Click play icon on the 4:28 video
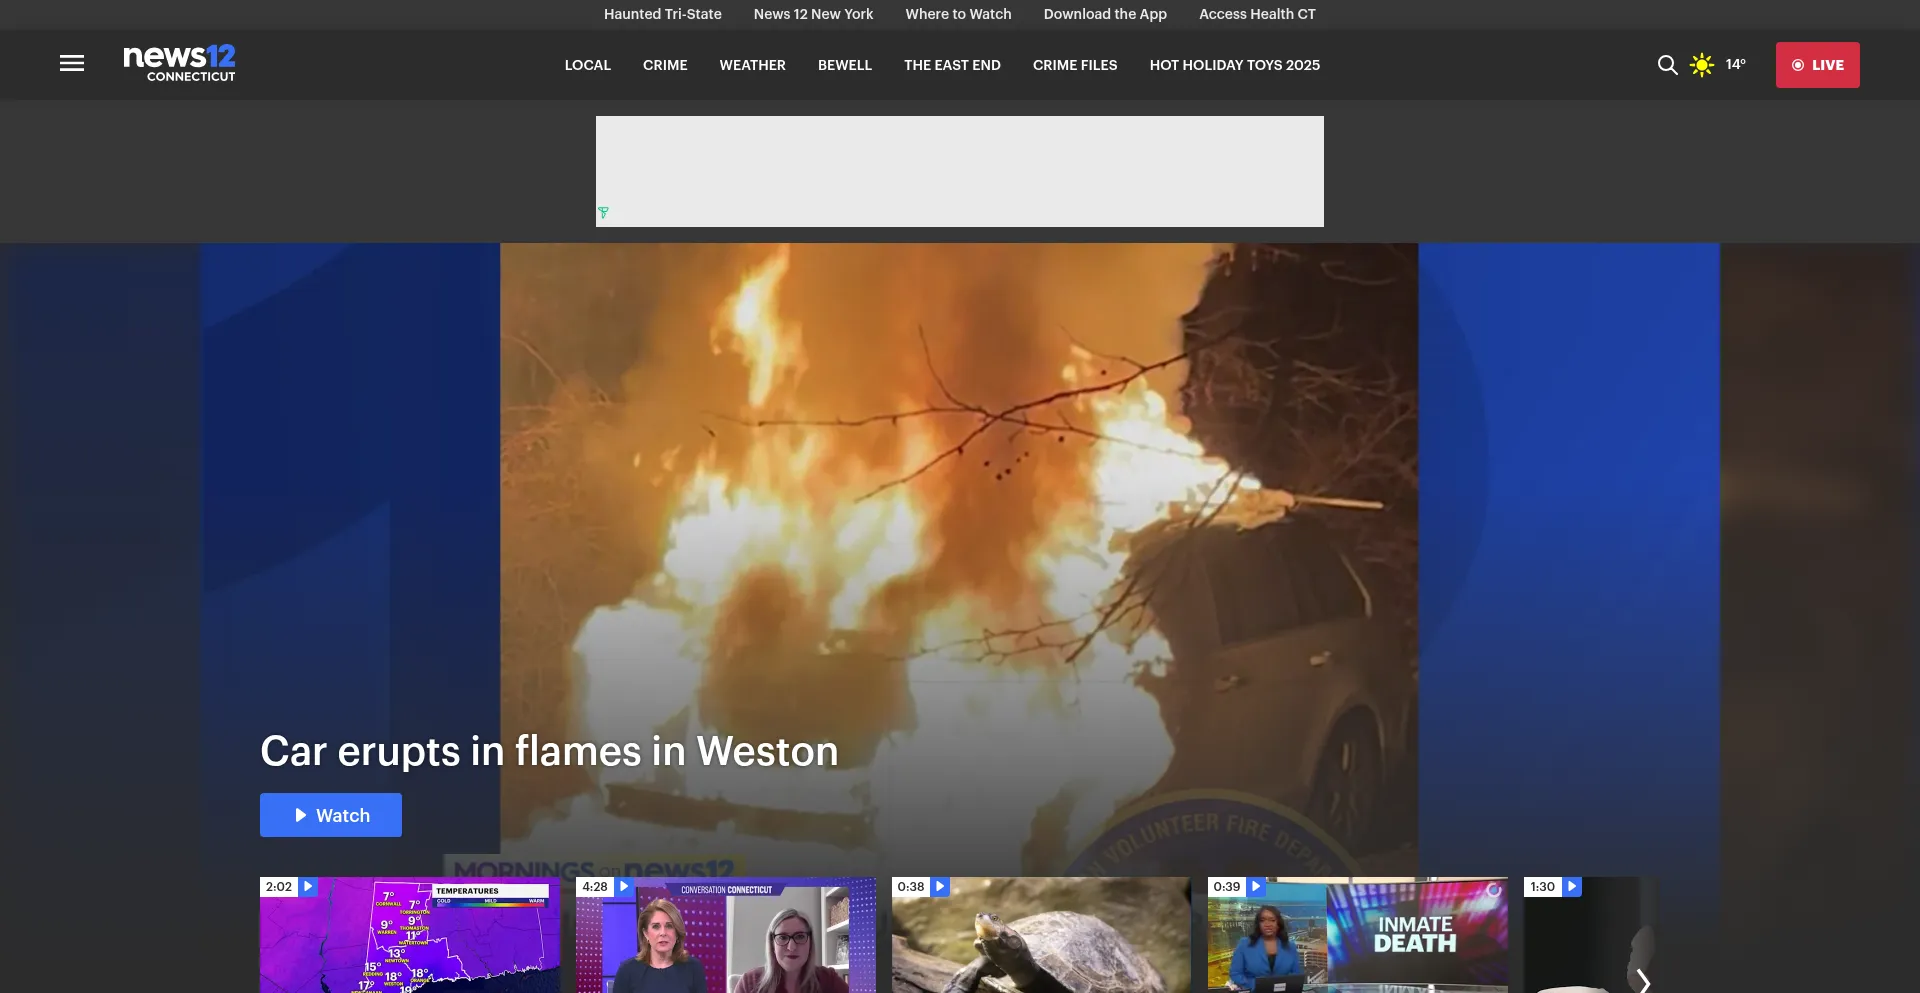 624,887
